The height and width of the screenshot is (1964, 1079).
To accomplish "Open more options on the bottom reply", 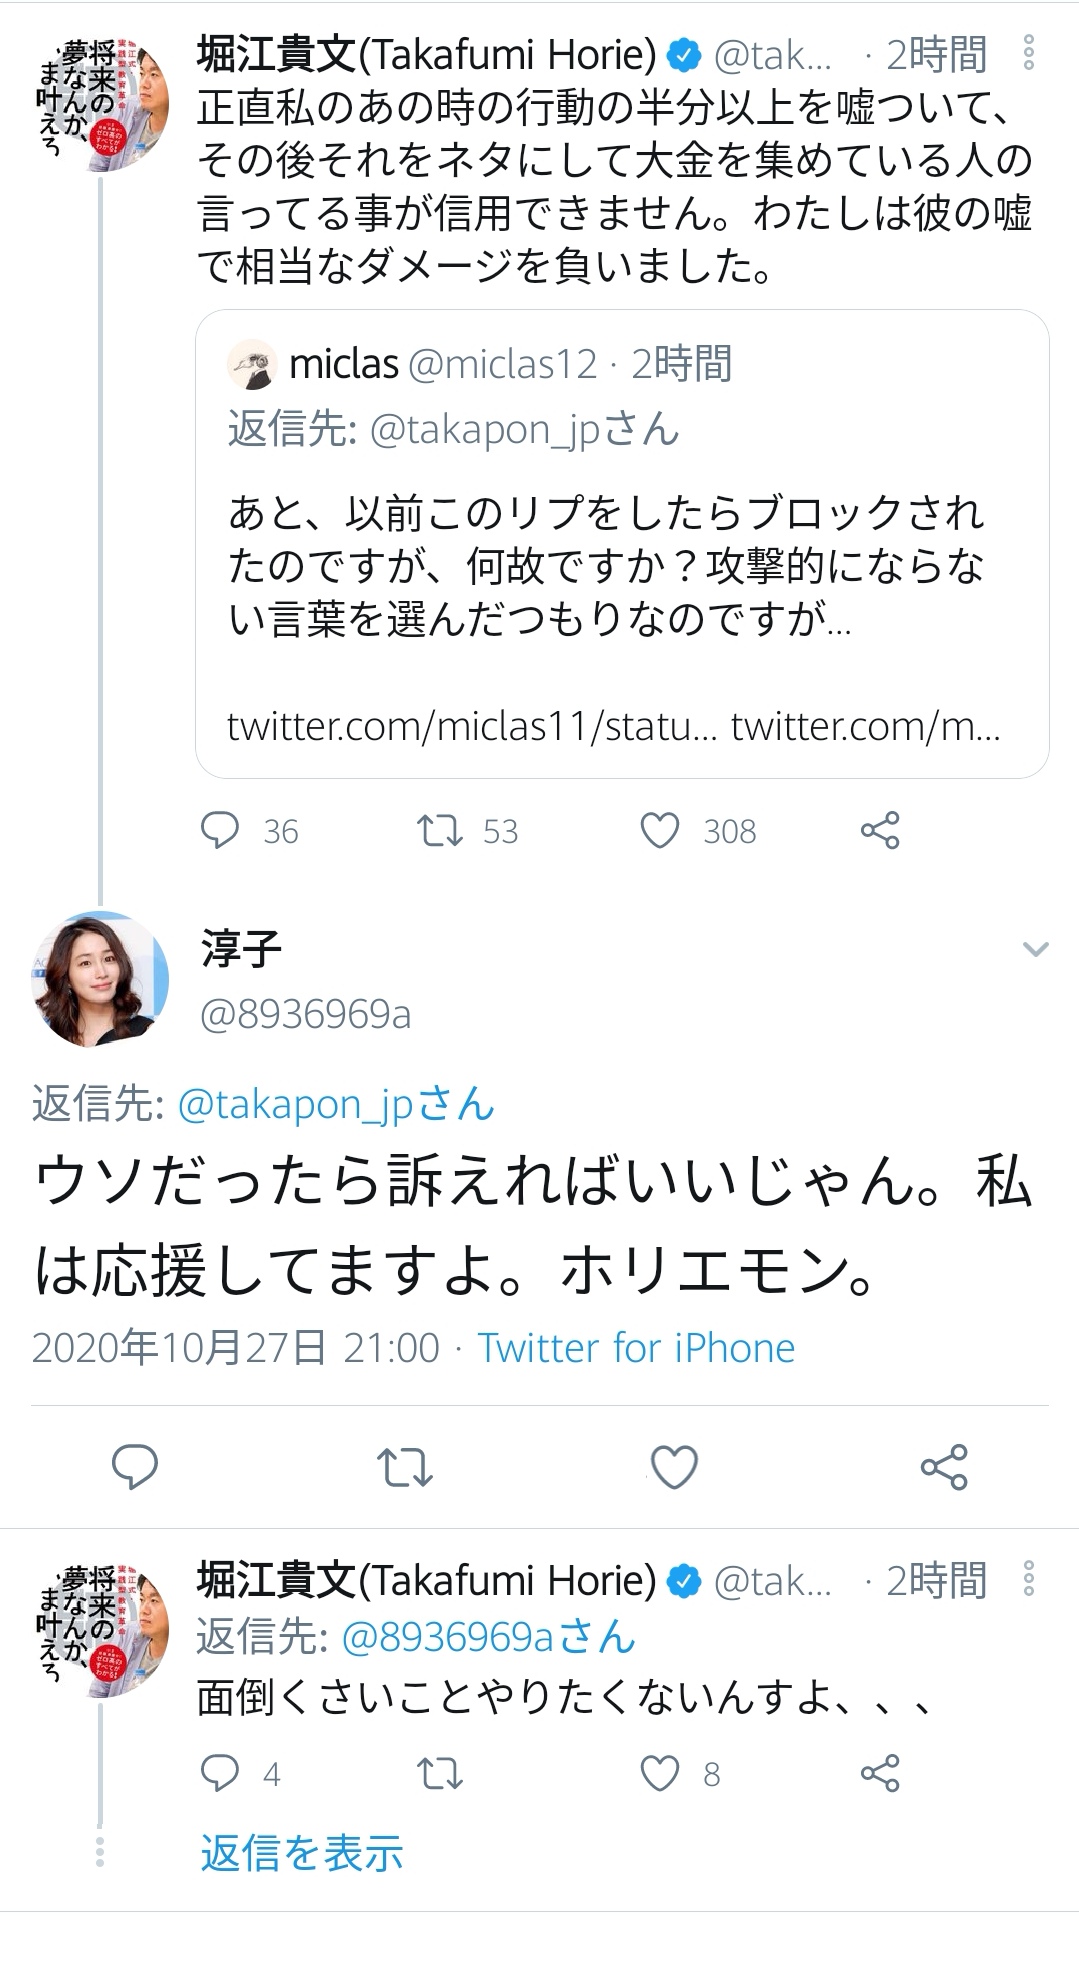I will 1028,1580.
